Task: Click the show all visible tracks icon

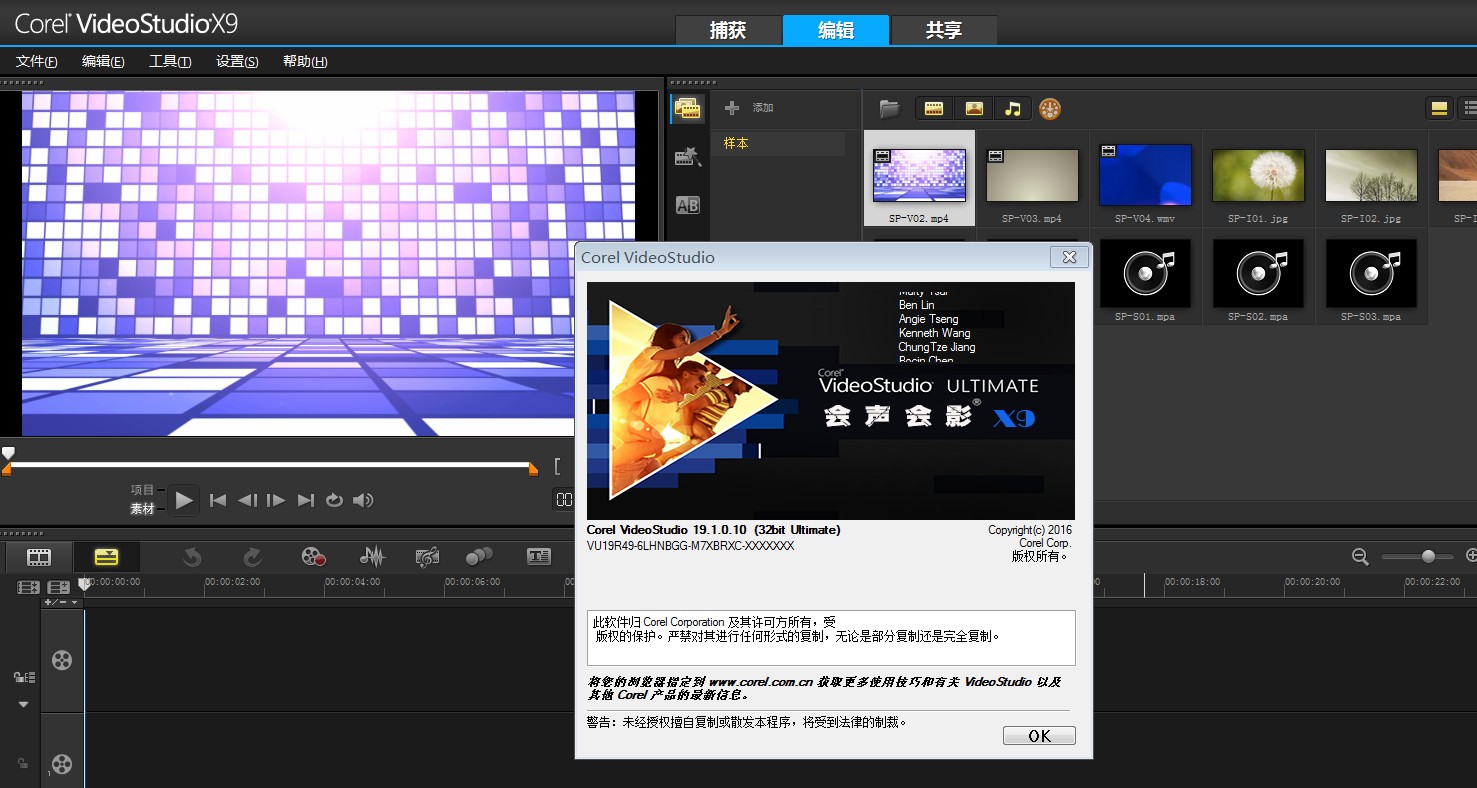Action: [x=29, y=588]
